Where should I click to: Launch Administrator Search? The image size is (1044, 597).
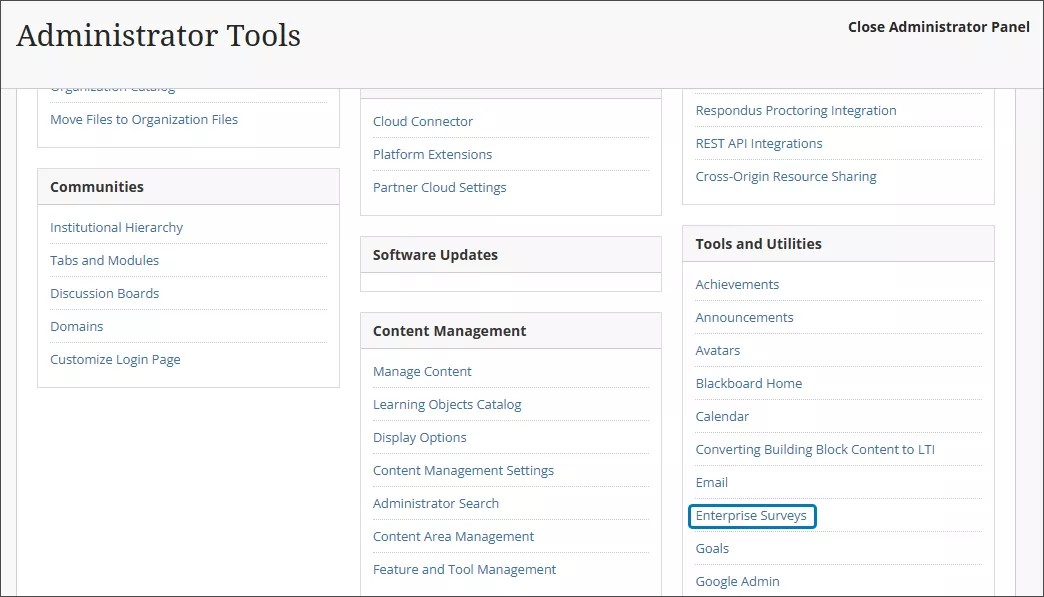(435, 503)
